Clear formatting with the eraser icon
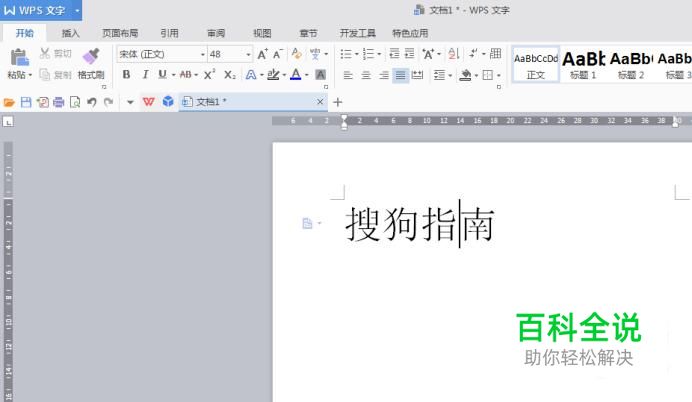The image size is (692, 402). [297, 54]
